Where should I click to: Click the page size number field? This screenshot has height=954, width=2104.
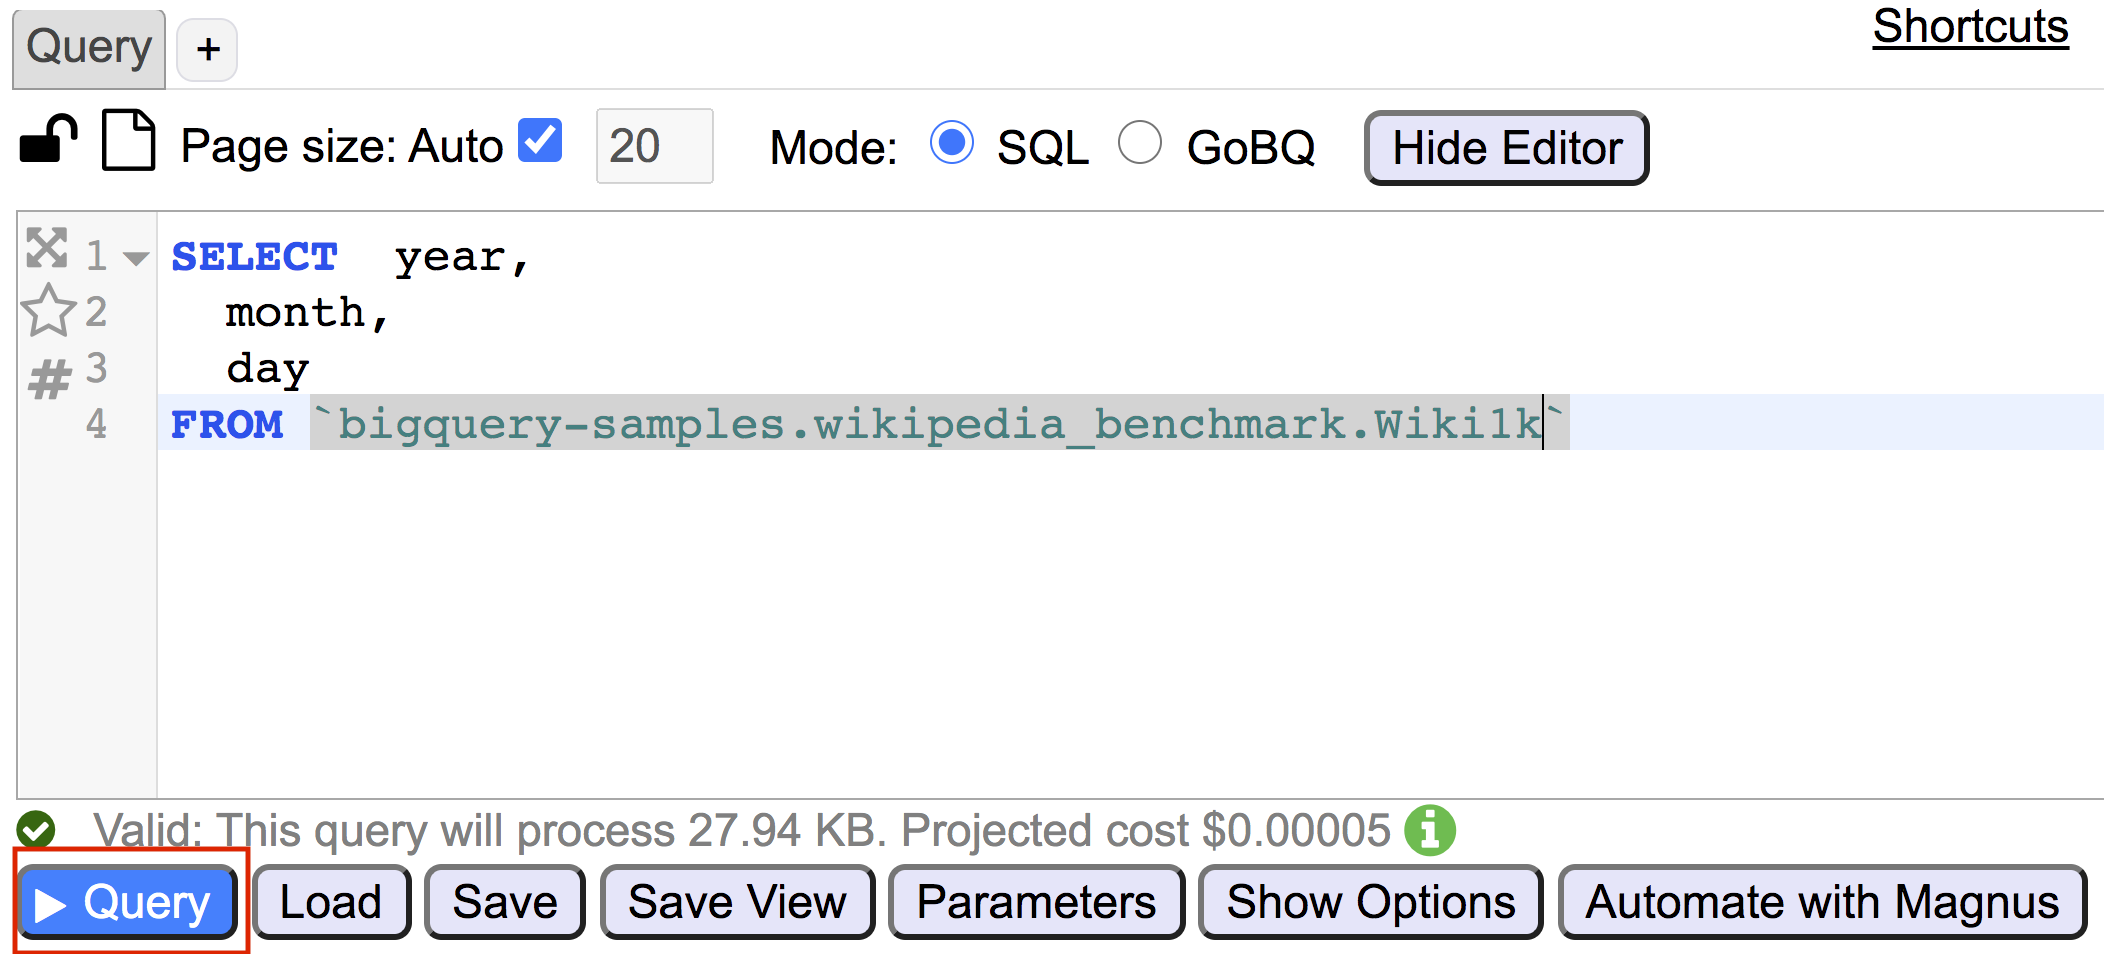(x=654, y=146)
